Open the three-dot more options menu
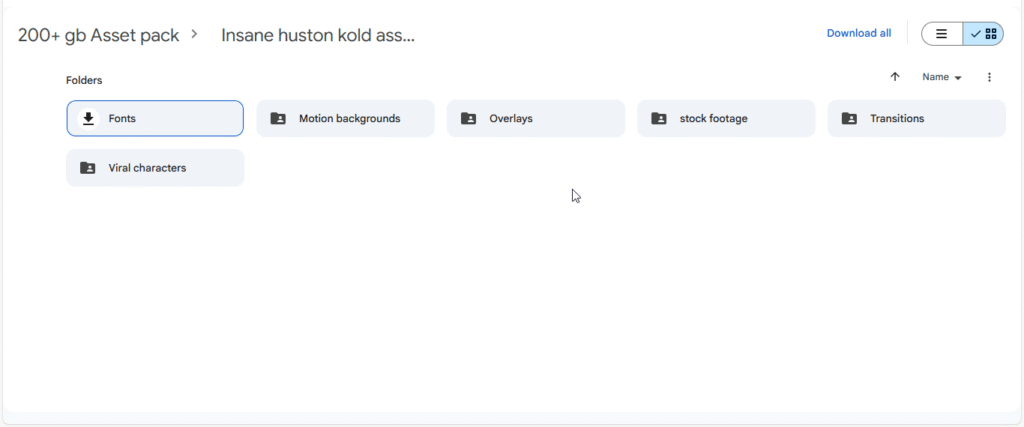The width and height of the screenshot is (1024, 427). point(989,77)
